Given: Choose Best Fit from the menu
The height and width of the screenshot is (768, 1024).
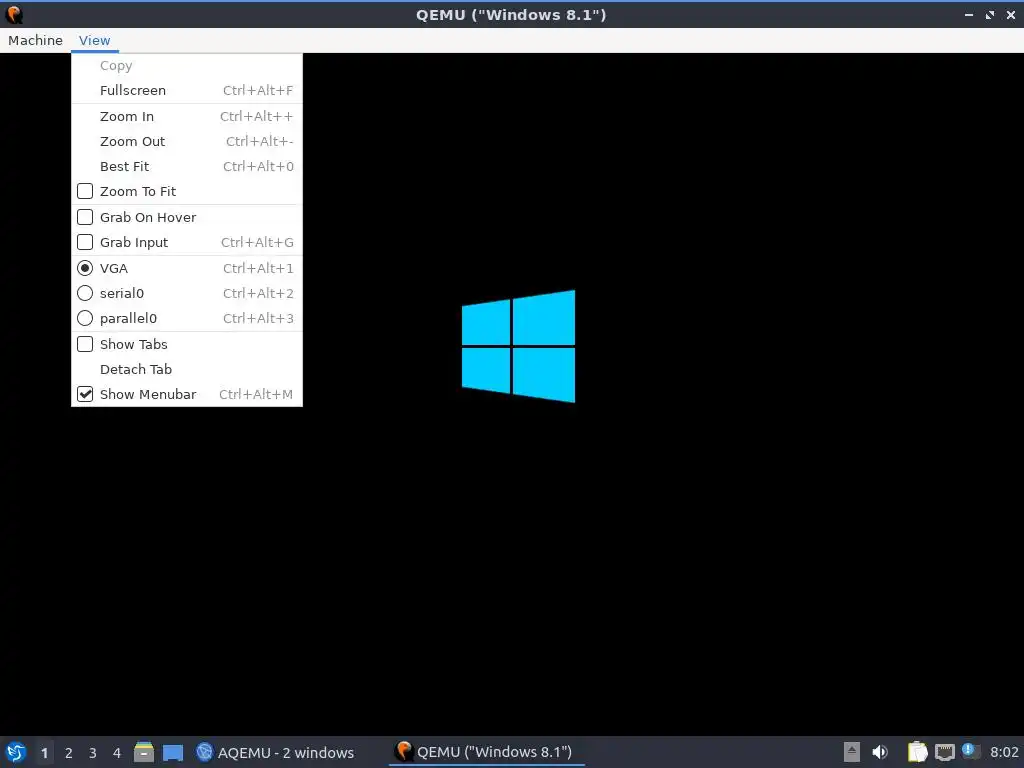Looking at the screenshot, I should point(187,167).
